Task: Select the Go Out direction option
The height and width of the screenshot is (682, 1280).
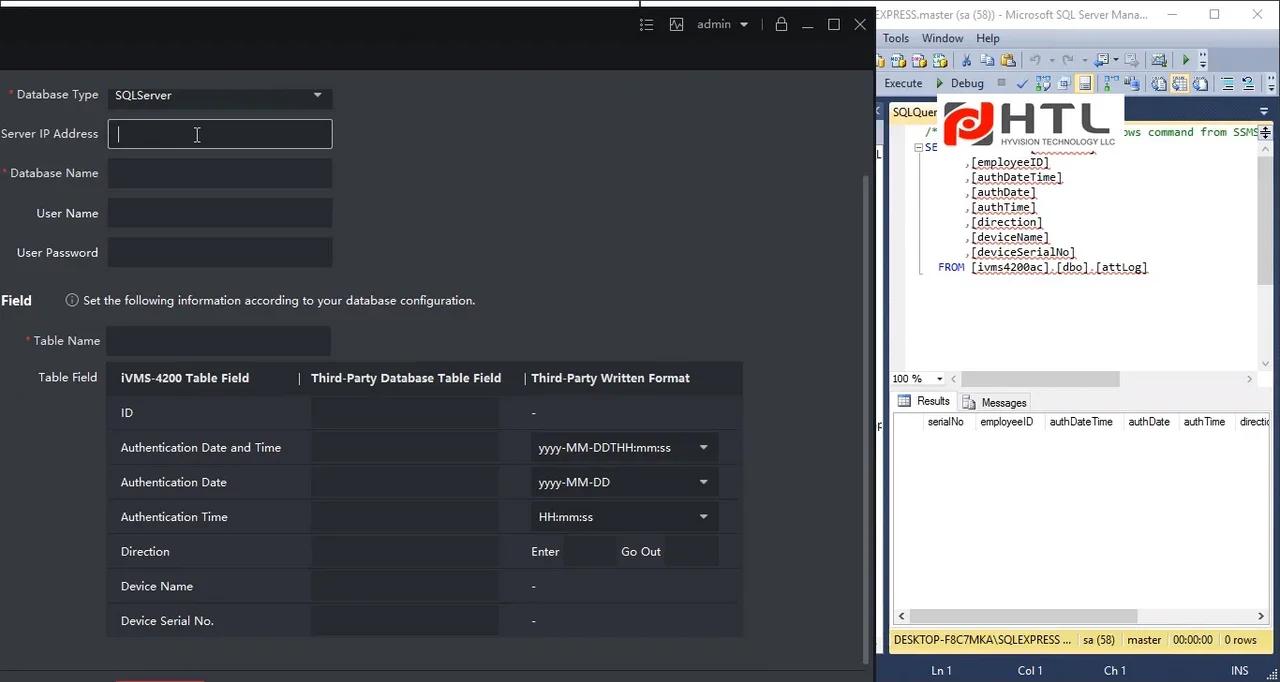Action: click(x=640, y=551)
